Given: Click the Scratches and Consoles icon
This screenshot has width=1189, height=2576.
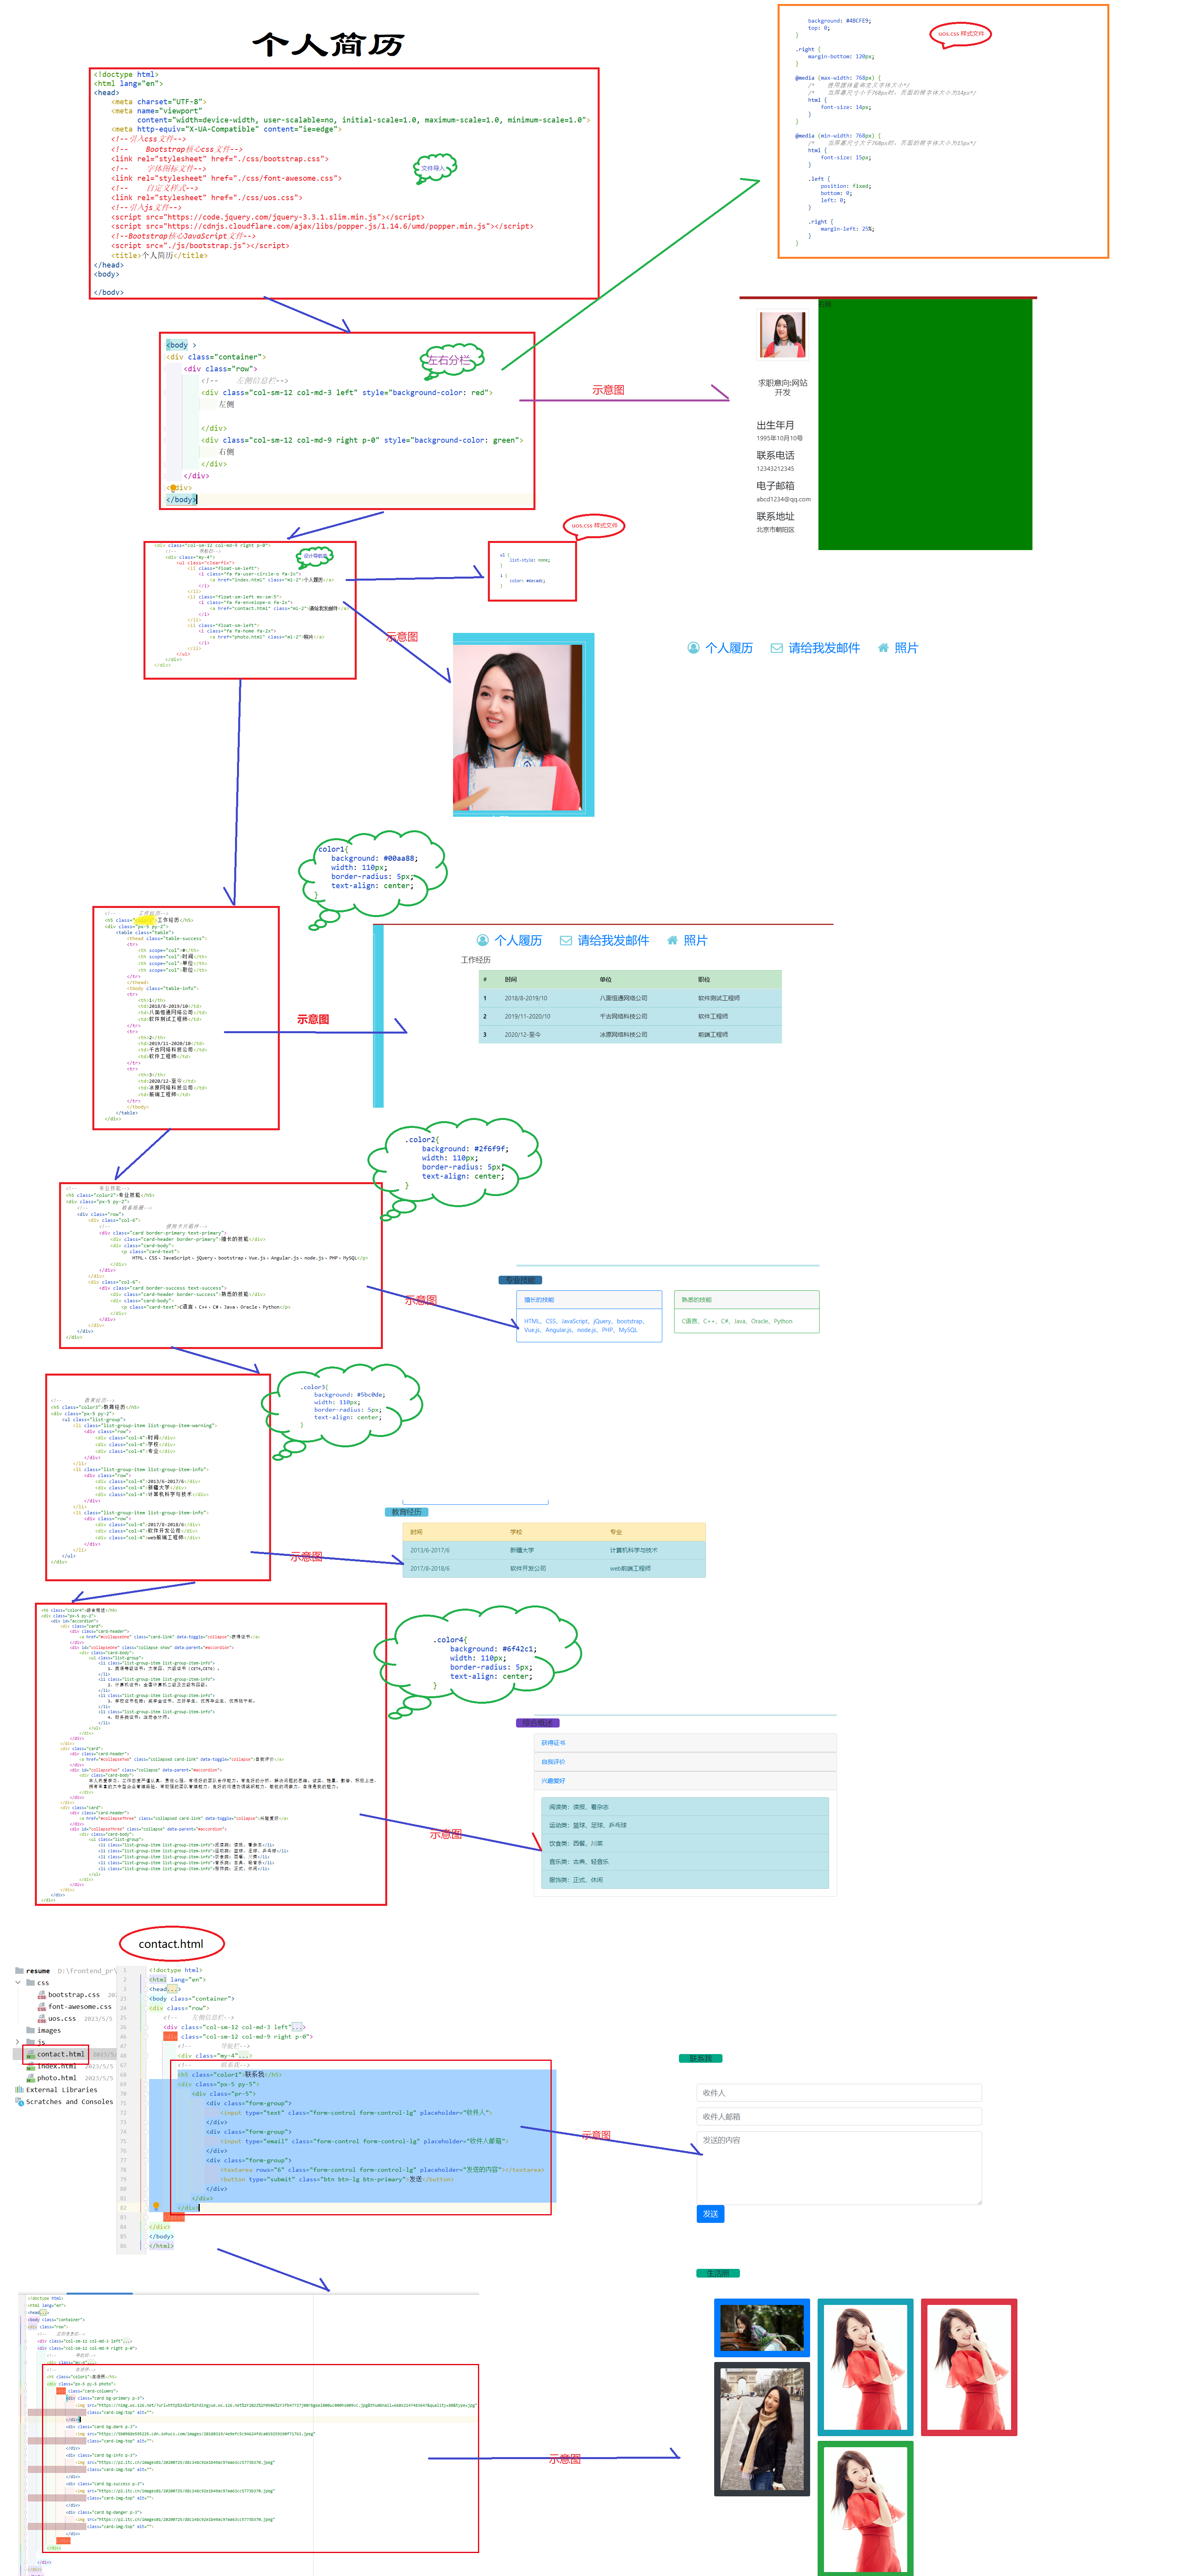Looking at the screenshot, I should pos(19,2102).
